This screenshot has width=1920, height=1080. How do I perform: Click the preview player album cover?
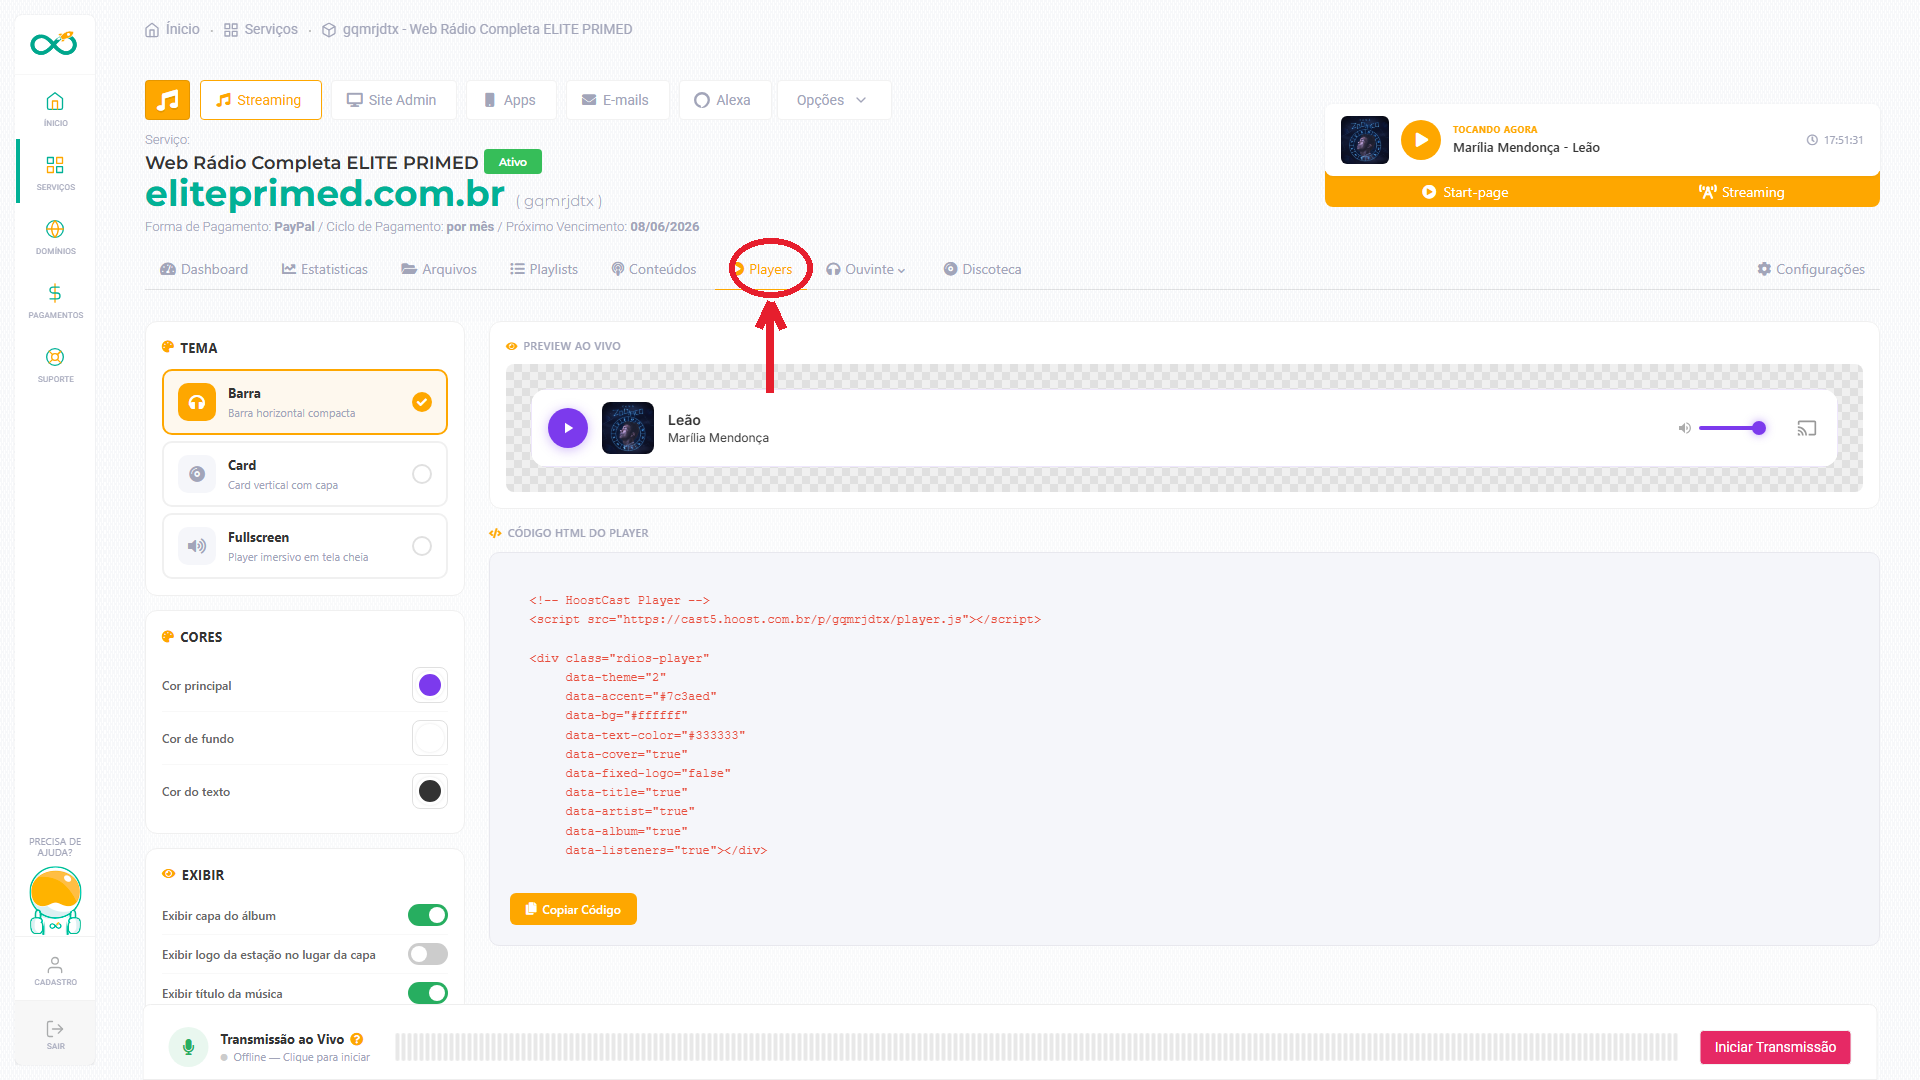[x=627, y=428]
